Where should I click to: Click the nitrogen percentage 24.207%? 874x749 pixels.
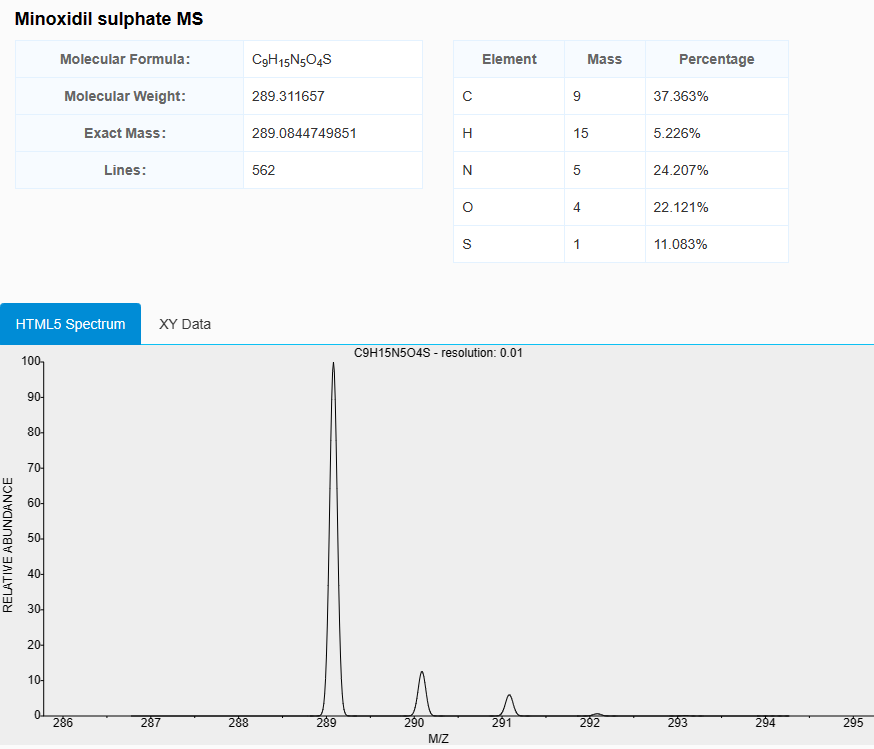click(681, 170)
